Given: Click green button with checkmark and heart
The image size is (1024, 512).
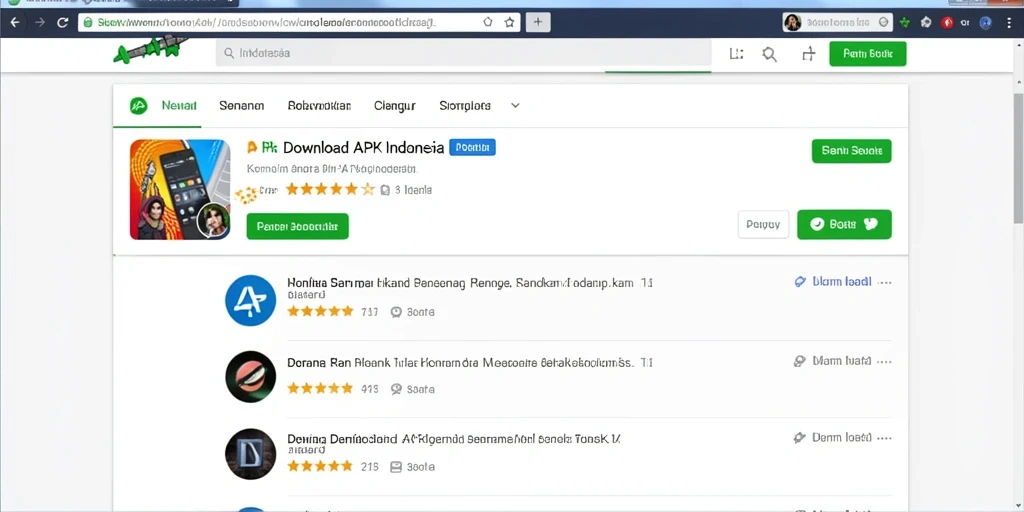Looking at the screenshot, I should 844,225.
